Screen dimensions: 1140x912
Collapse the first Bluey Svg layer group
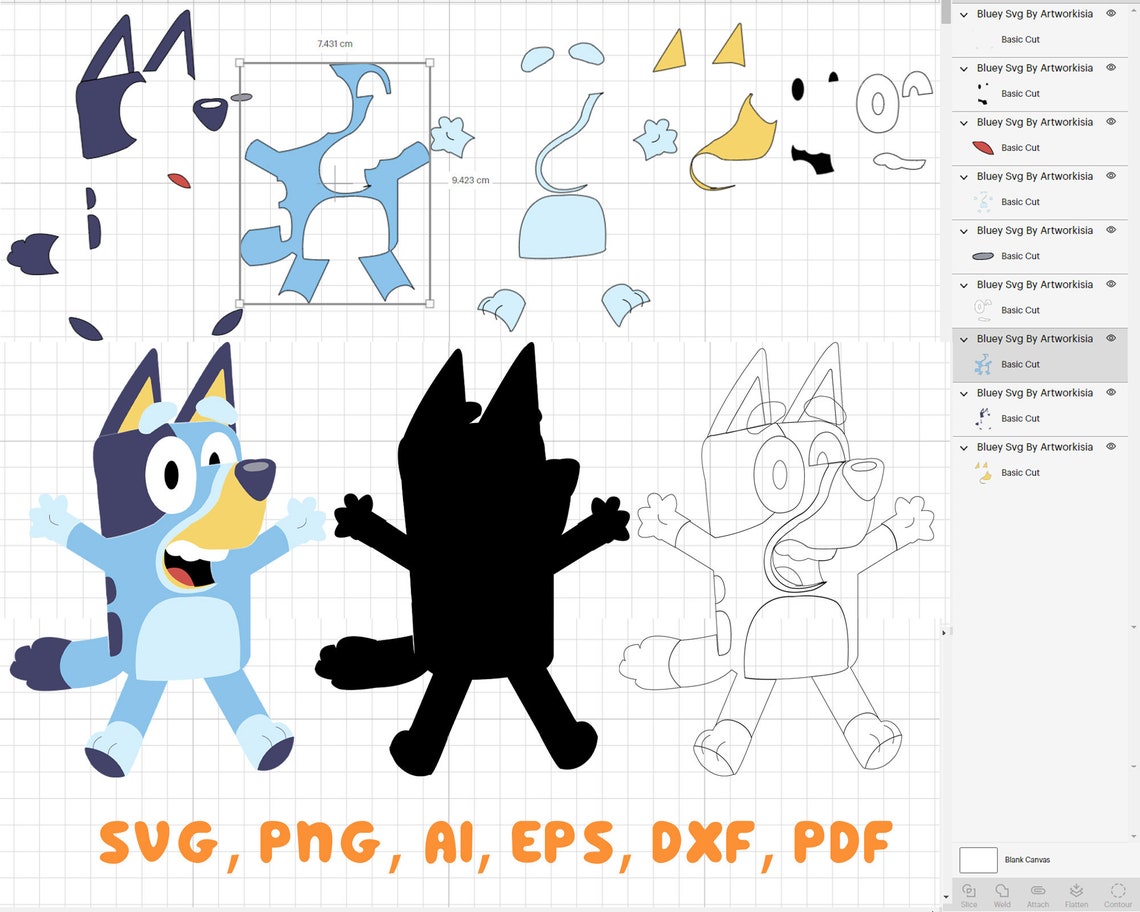point(962,13)
